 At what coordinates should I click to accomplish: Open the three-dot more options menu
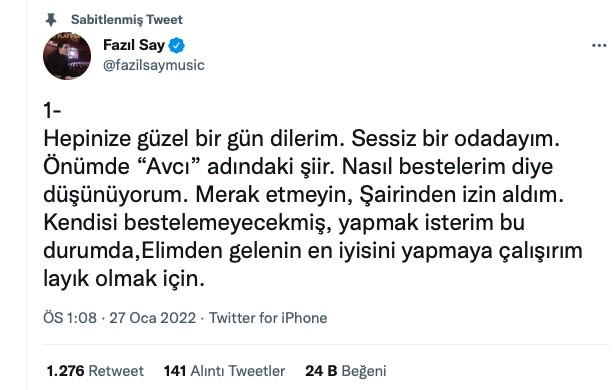click(x=599, y=46)
